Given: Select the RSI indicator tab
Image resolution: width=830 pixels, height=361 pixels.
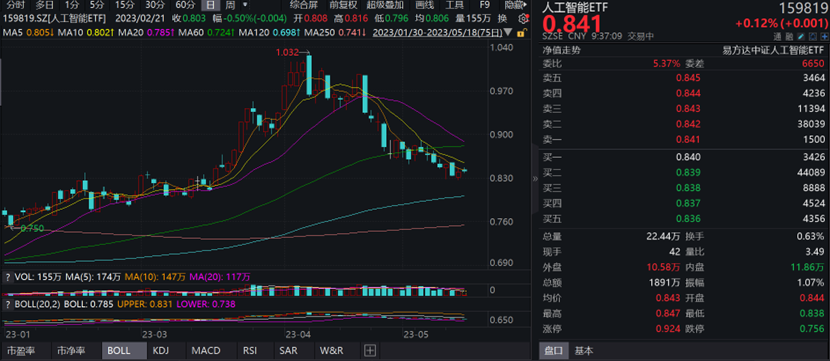Looking at the screenshot, I should point(250,350).
